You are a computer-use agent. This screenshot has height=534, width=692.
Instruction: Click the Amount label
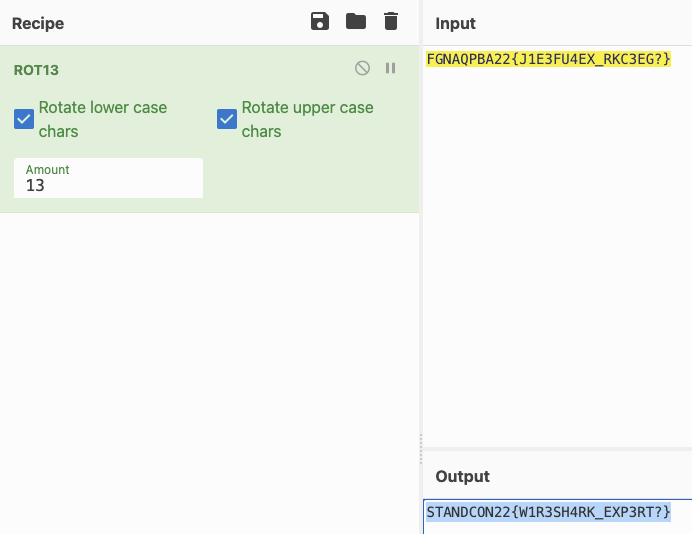[x=48, y=170]
